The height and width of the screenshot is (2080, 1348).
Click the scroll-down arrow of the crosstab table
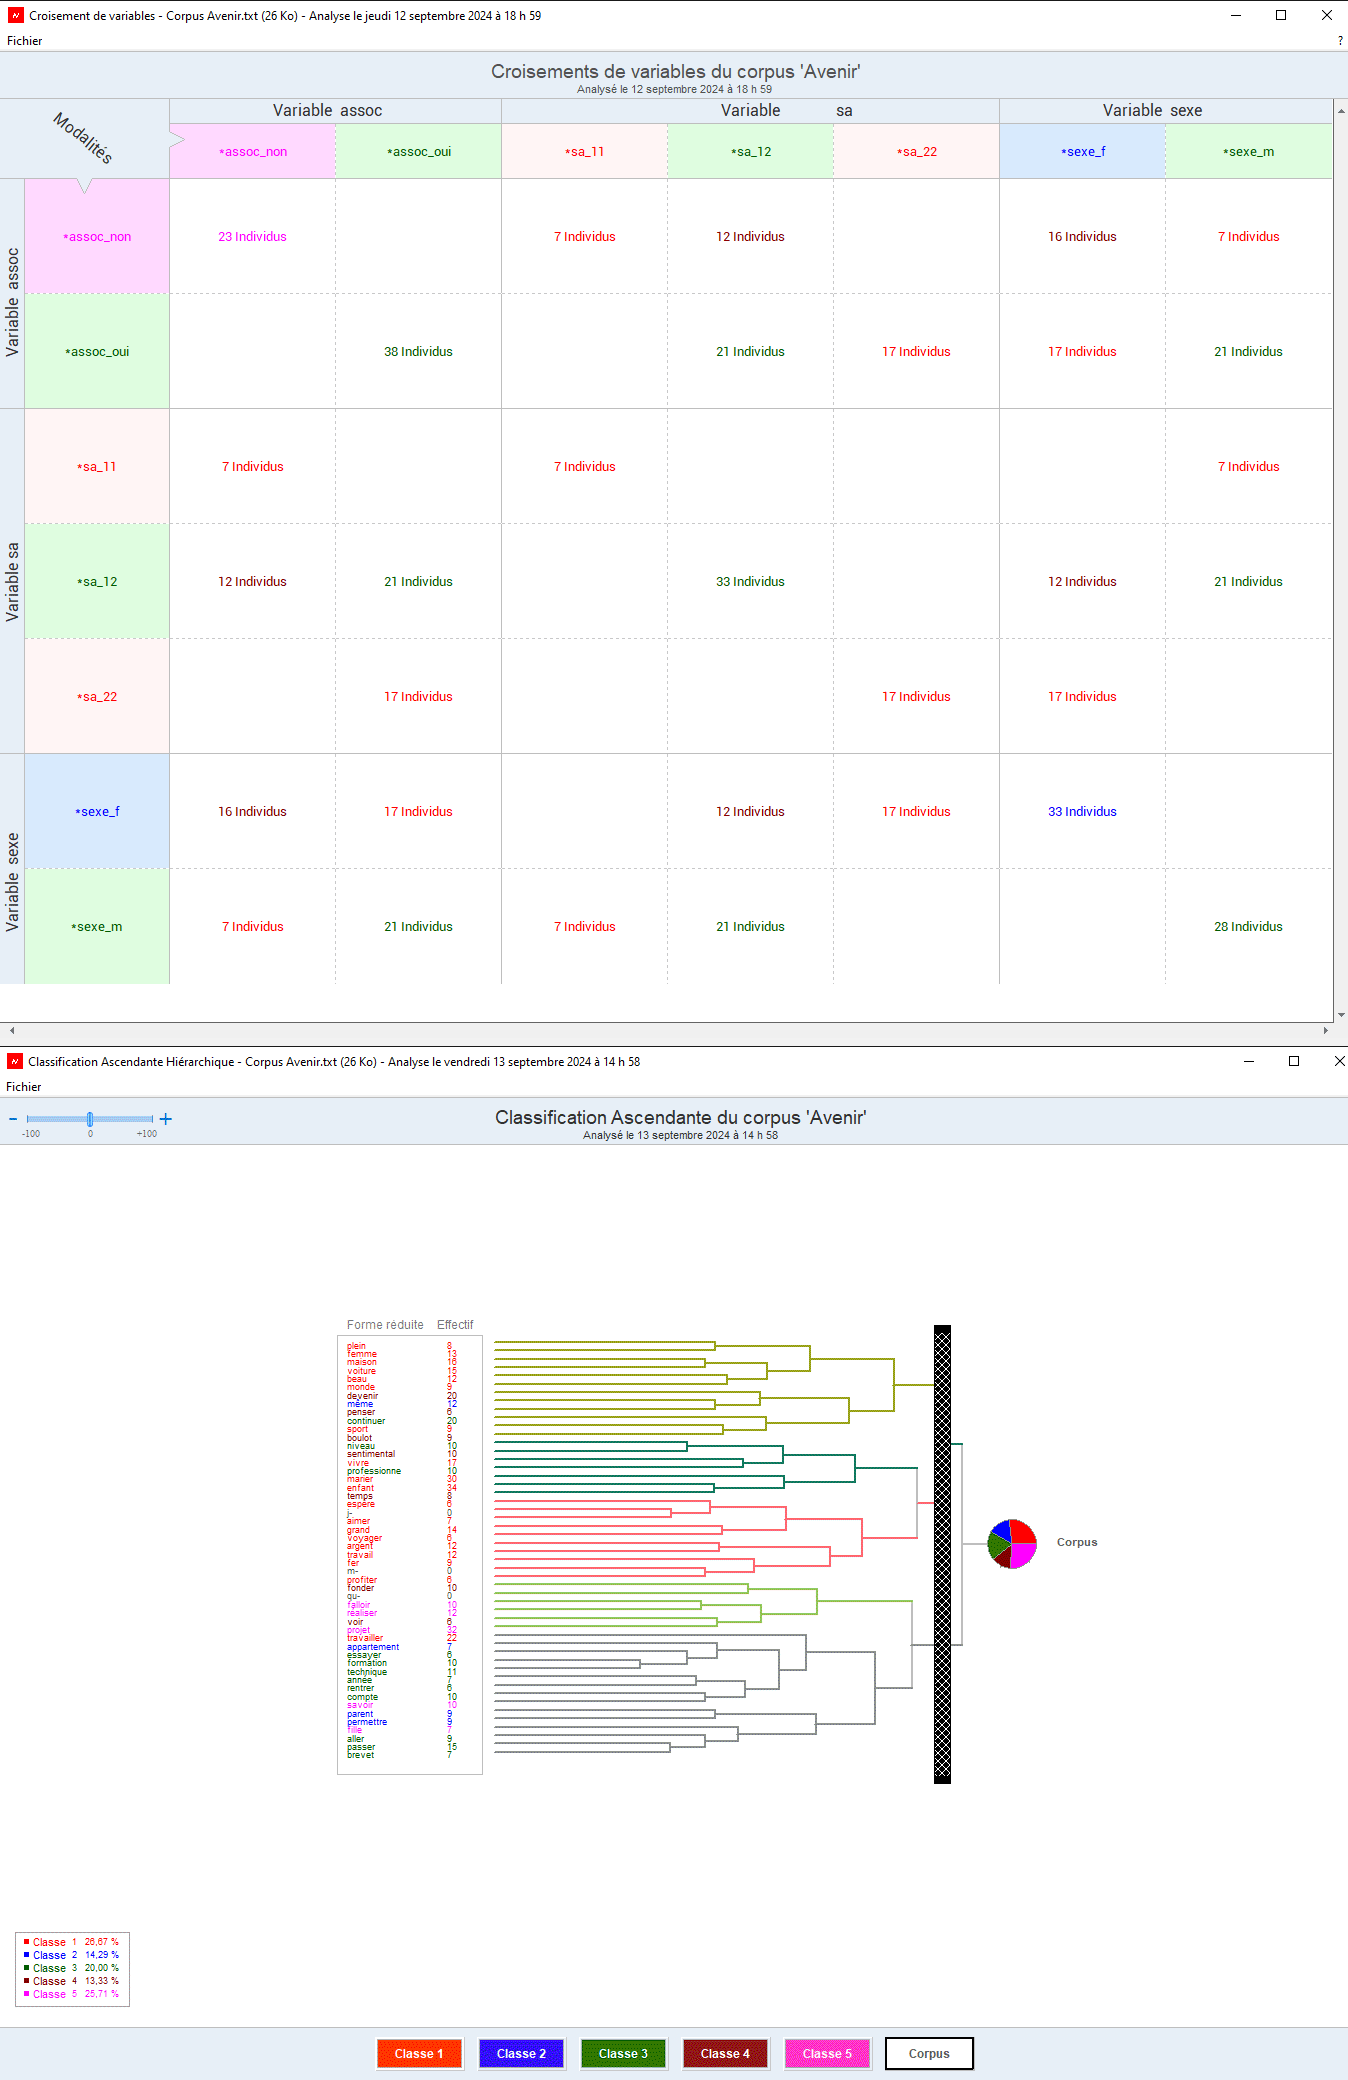(x=1340, y=1015)
